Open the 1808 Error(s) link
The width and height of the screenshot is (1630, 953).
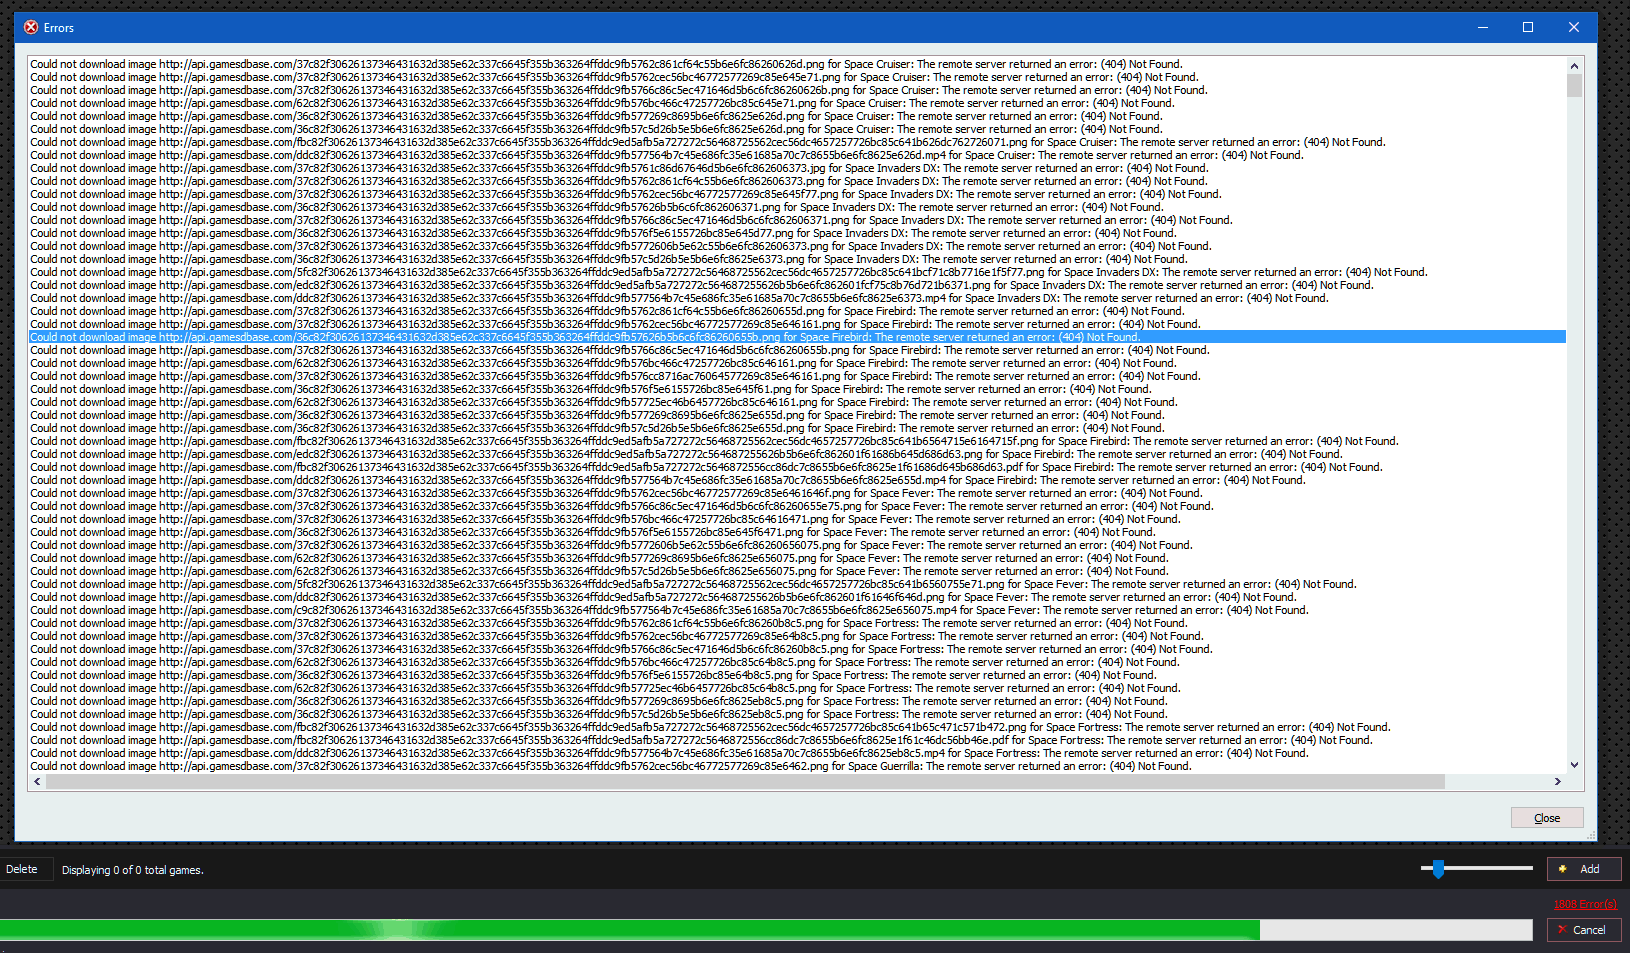pyautogui.click(x=1584, y=902)
